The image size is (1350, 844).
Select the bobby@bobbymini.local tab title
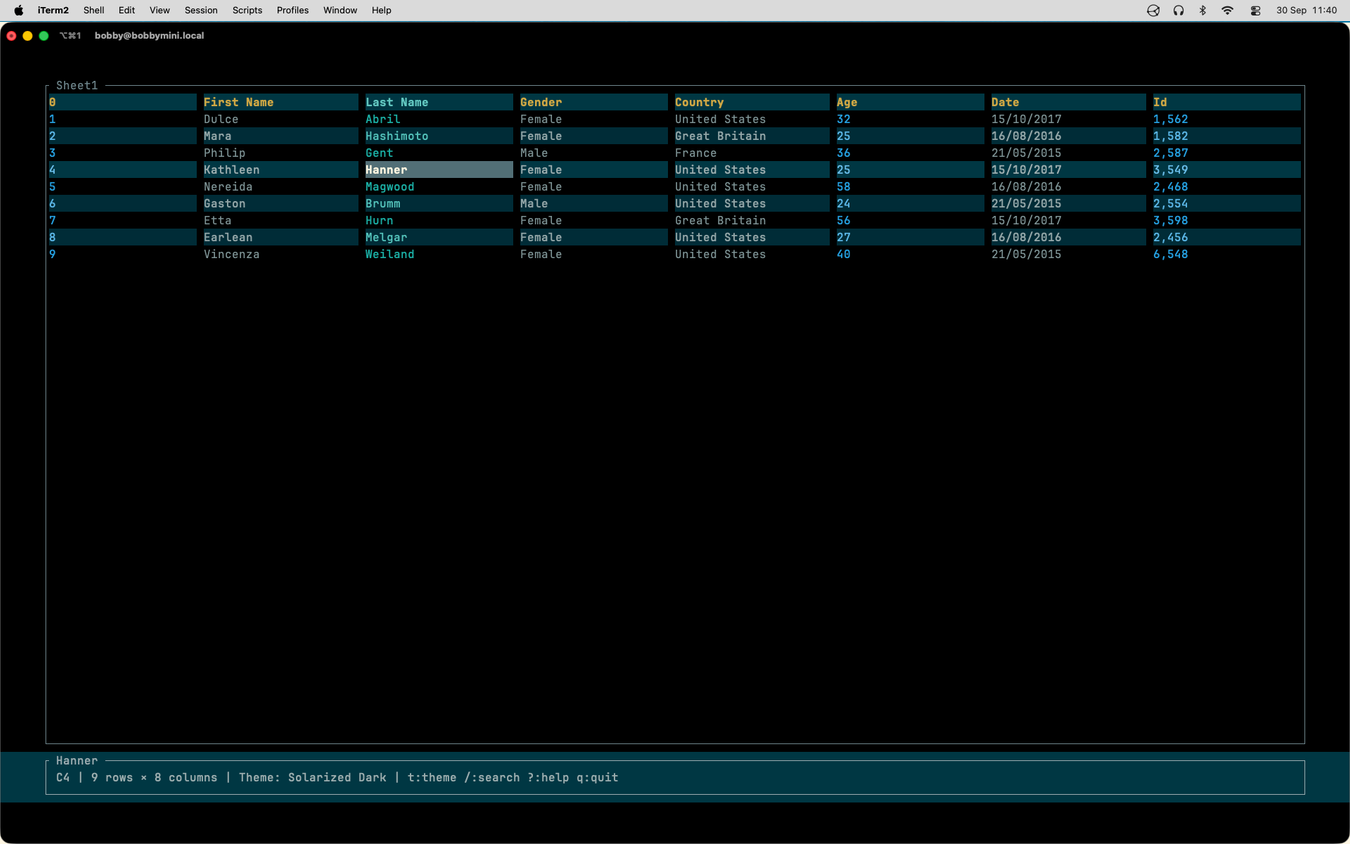tap(149, 35)
